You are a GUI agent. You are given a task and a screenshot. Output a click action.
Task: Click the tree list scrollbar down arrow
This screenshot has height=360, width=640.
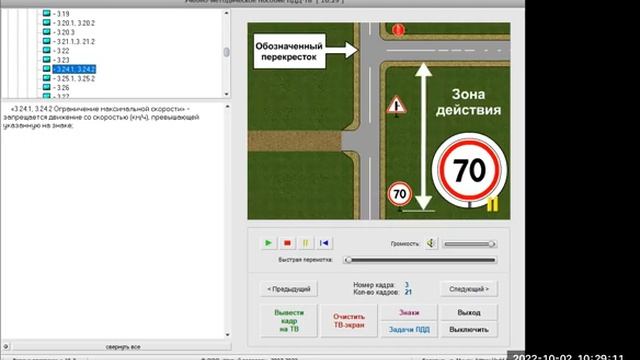click(227, 94)
